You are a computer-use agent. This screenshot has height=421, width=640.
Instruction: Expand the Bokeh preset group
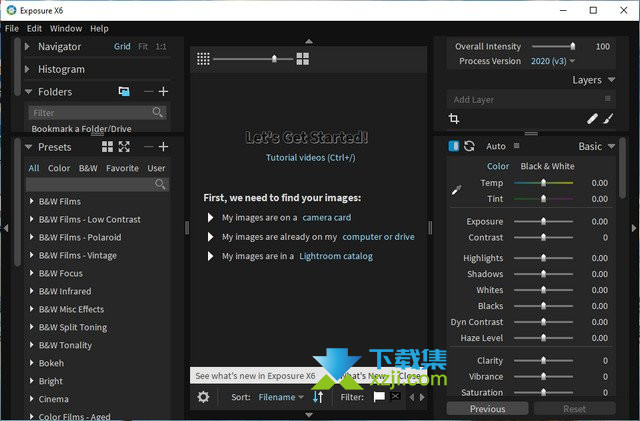pos(31,363)
